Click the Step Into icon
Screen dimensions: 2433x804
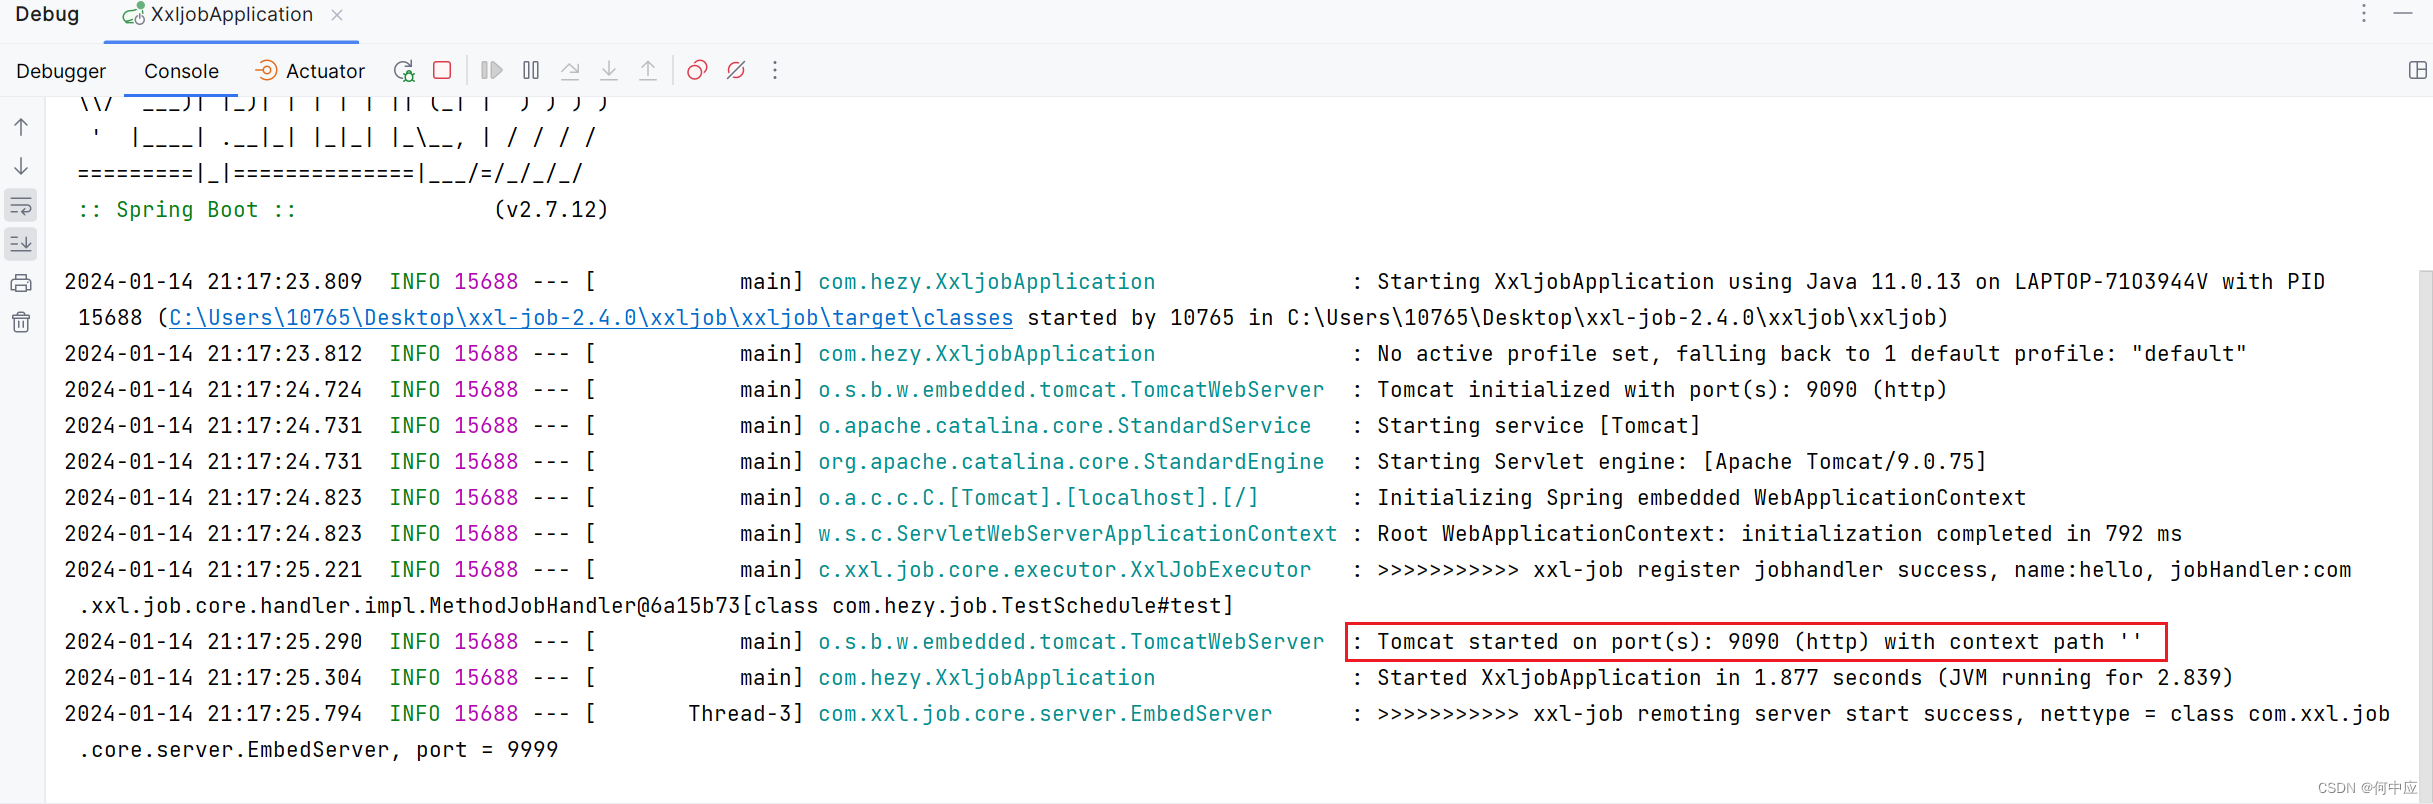(x=609, y=70)
